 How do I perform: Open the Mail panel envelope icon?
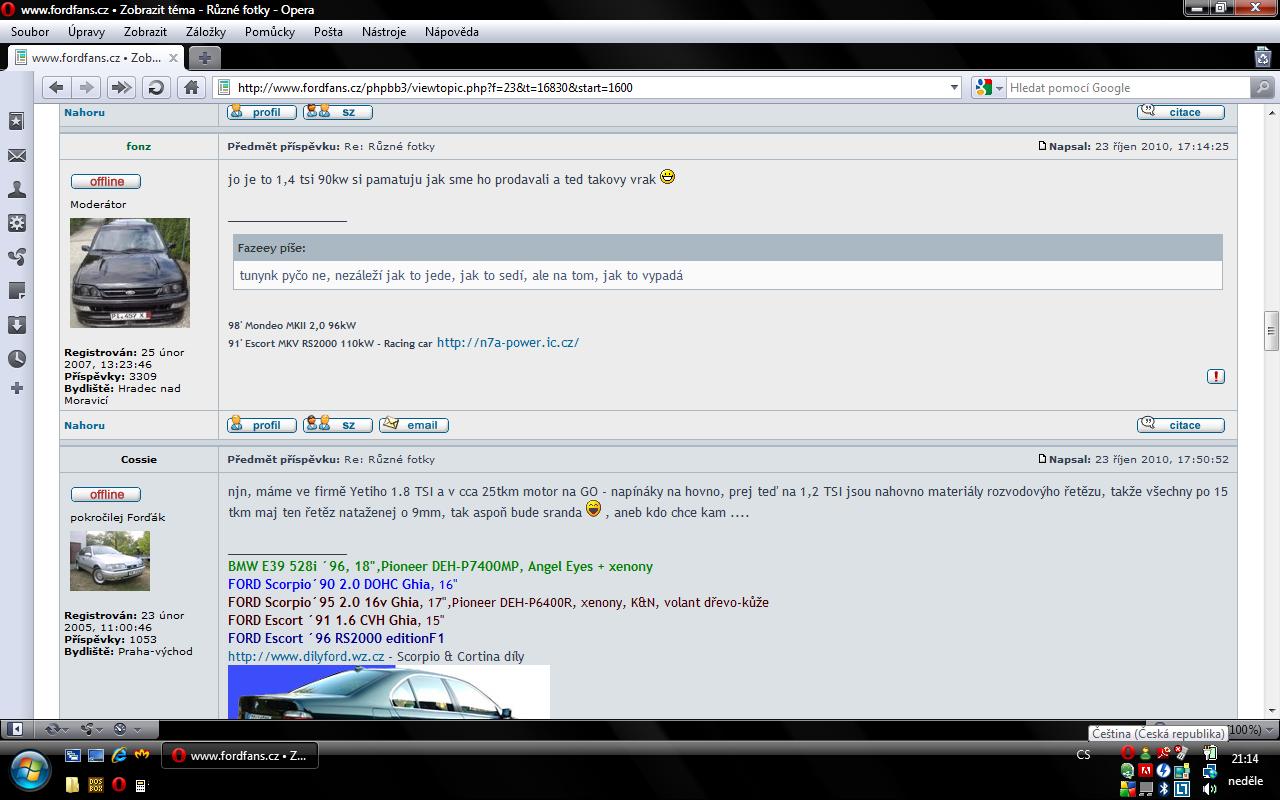(16, 156)
